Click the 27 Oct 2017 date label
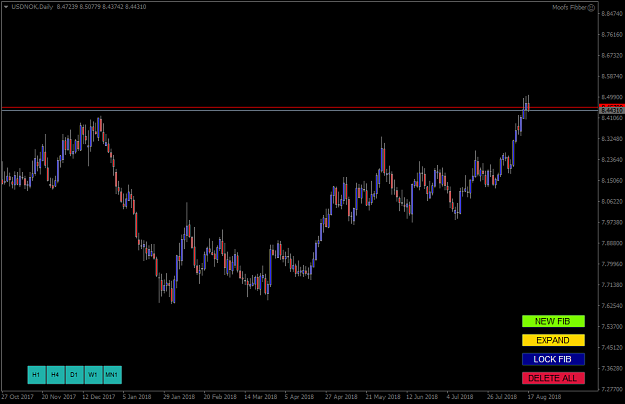This screenshot has width=625, height=404. (17, 397)
